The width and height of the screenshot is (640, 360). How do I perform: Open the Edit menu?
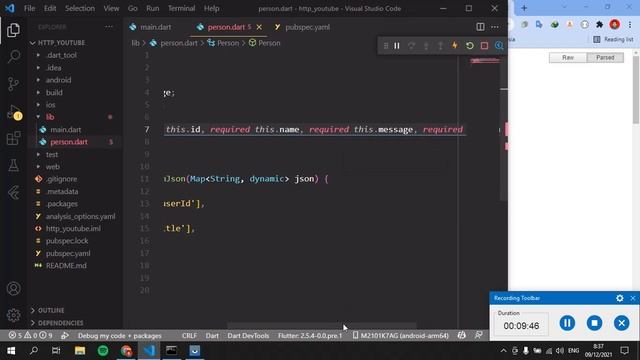(x=50, y=8)
